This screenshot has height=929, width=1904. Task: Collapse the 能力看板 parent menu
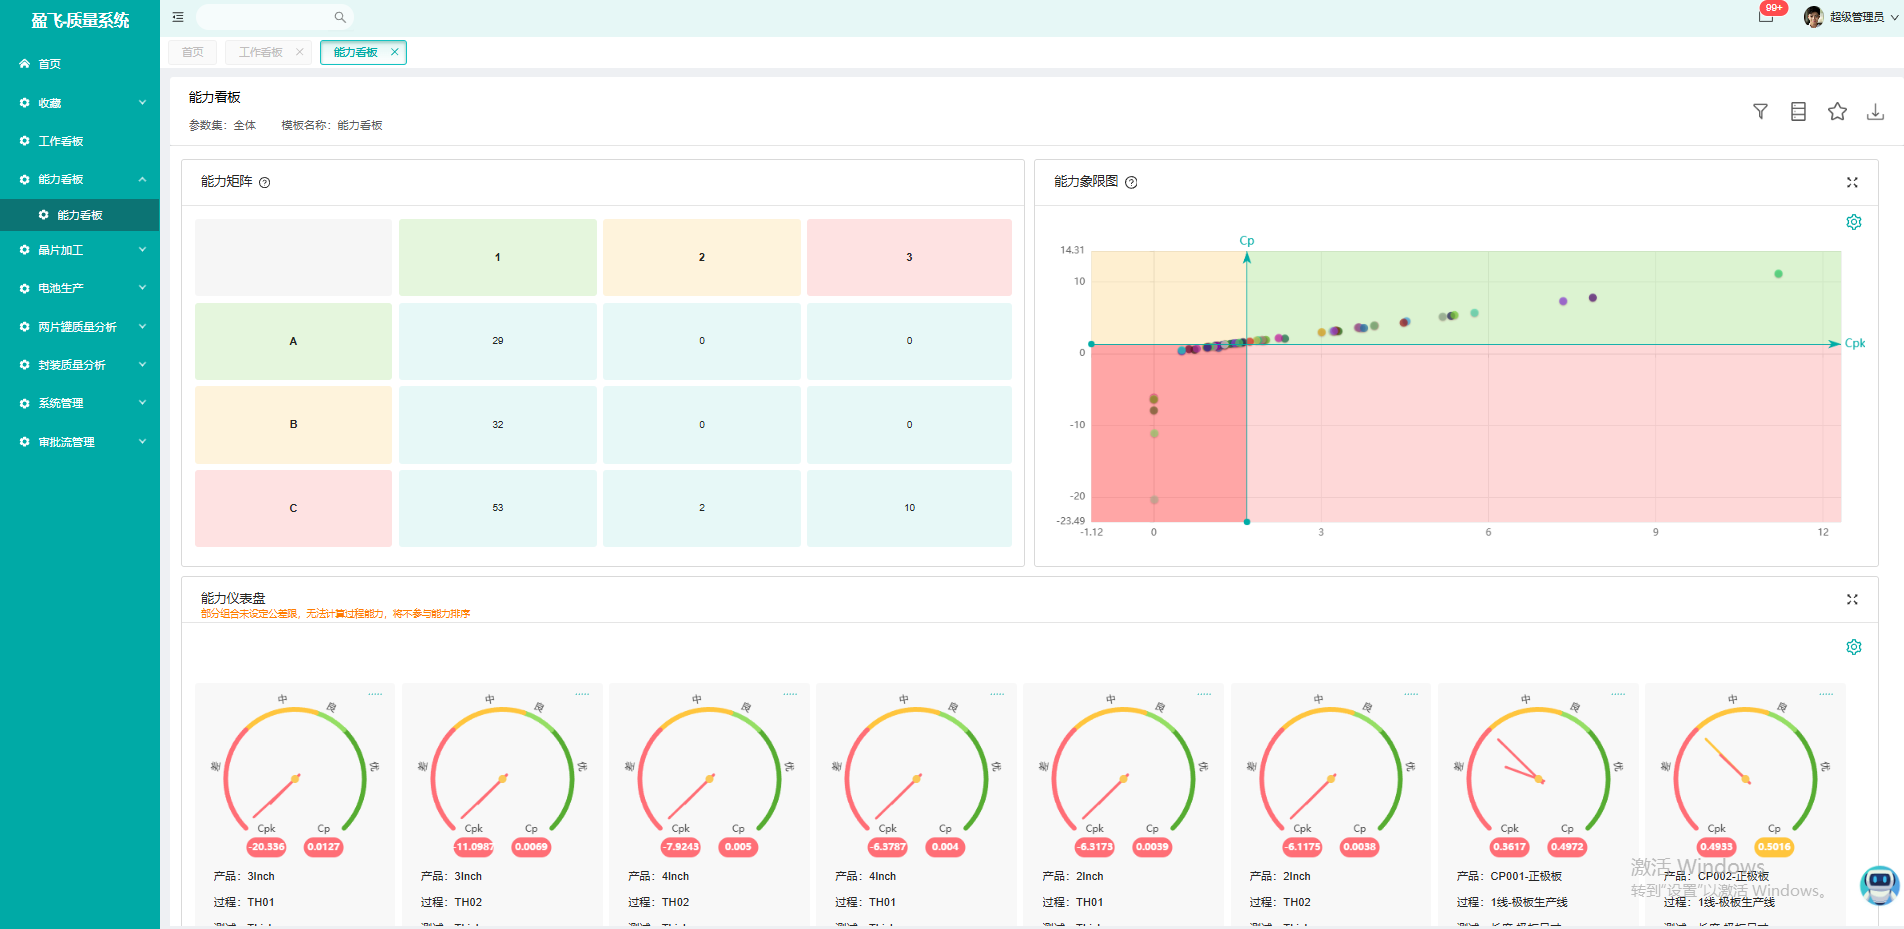80,179
